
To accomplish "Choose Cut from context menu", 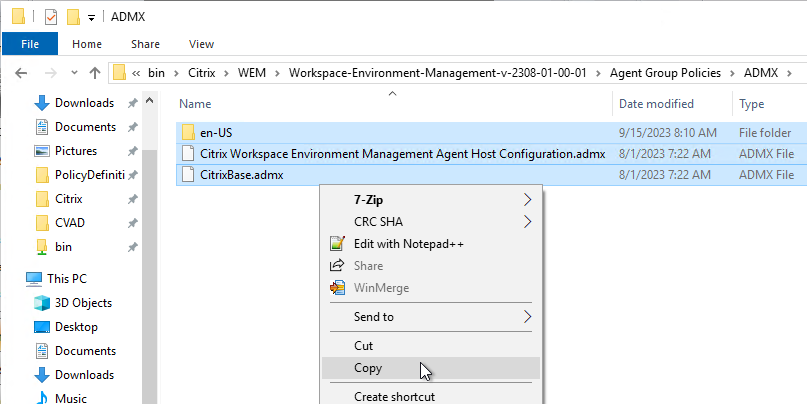I will (431, 346).
